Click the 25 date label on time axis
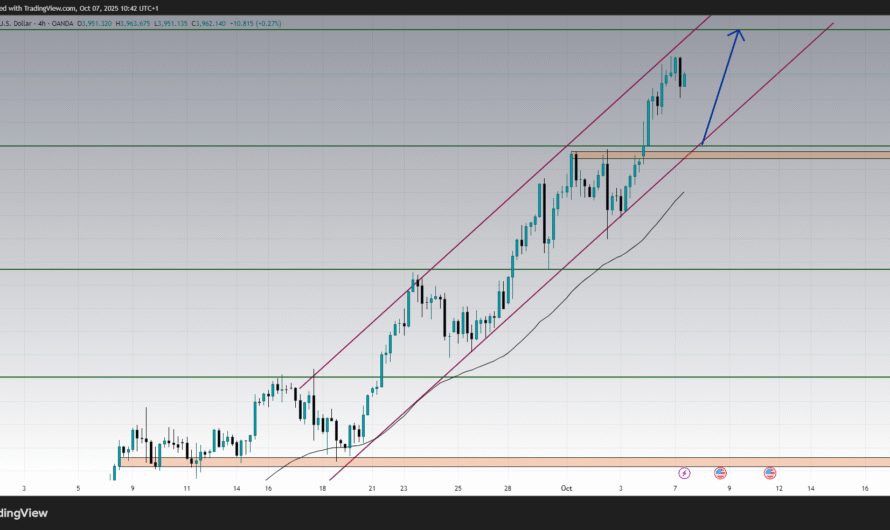The width and height of the screenshot is (890, 530). pyautogui.click(x=458, y=489)
